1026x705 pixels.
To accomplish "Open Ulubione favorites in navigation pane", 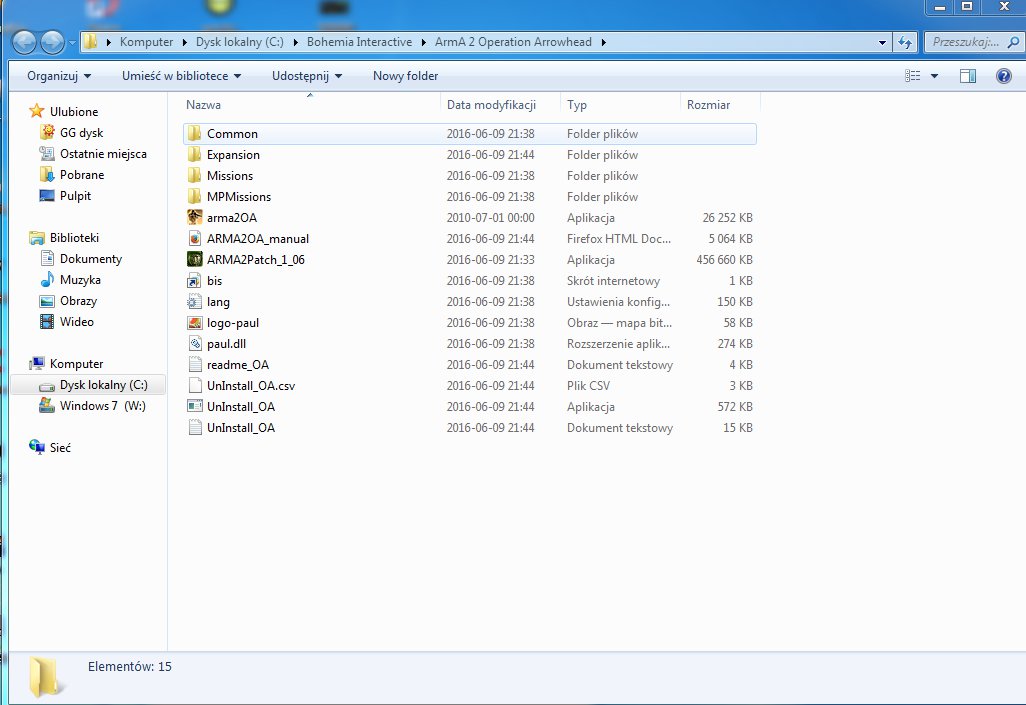I will click(73, 111).
